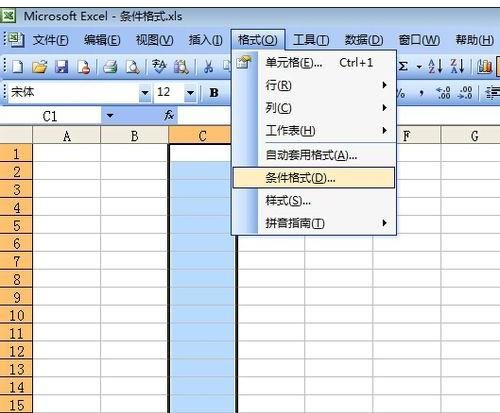Click the font size box showing 12
This screenshot has height=413, width=500.
click(x=169, y=92)
